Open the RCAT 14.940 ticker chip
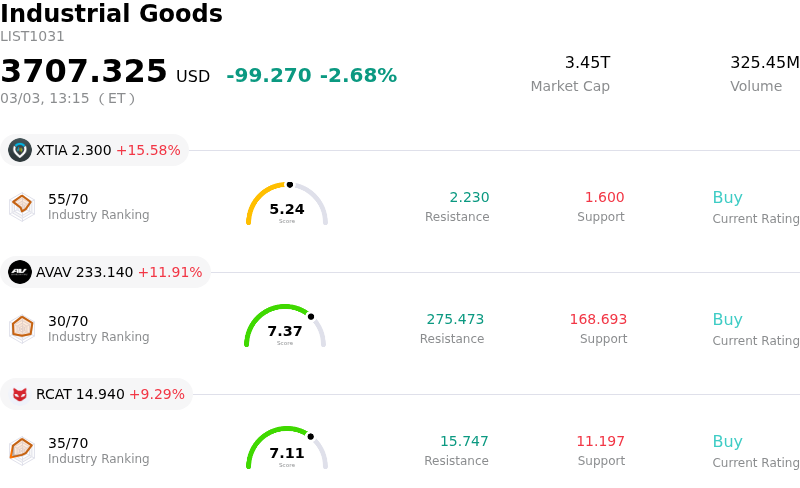The width and height of the screenshot is (800, 488). (x=97, y=394)
